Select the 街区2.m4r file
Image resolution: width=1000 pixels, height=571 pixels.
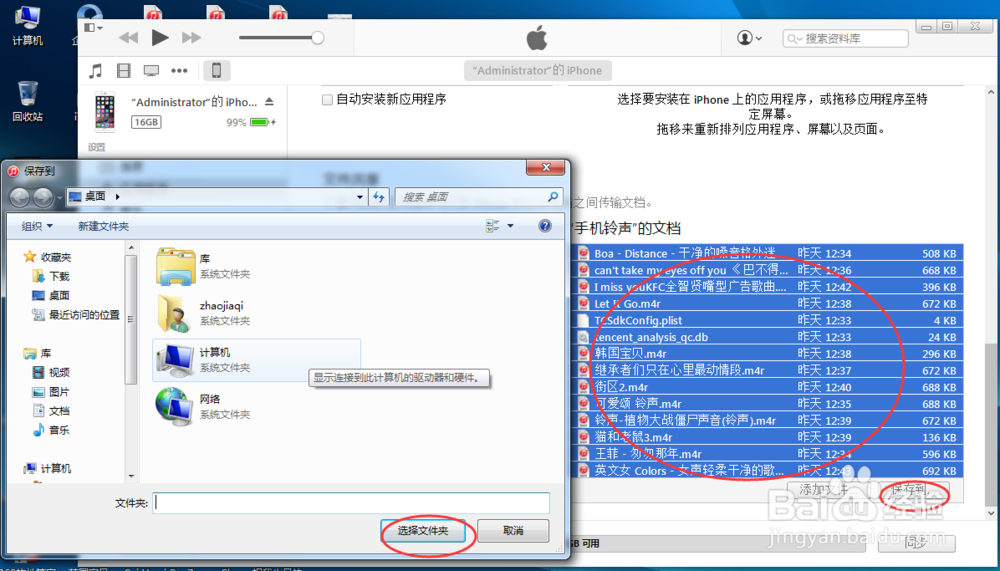pyautogui.click(x=770, y=387)
